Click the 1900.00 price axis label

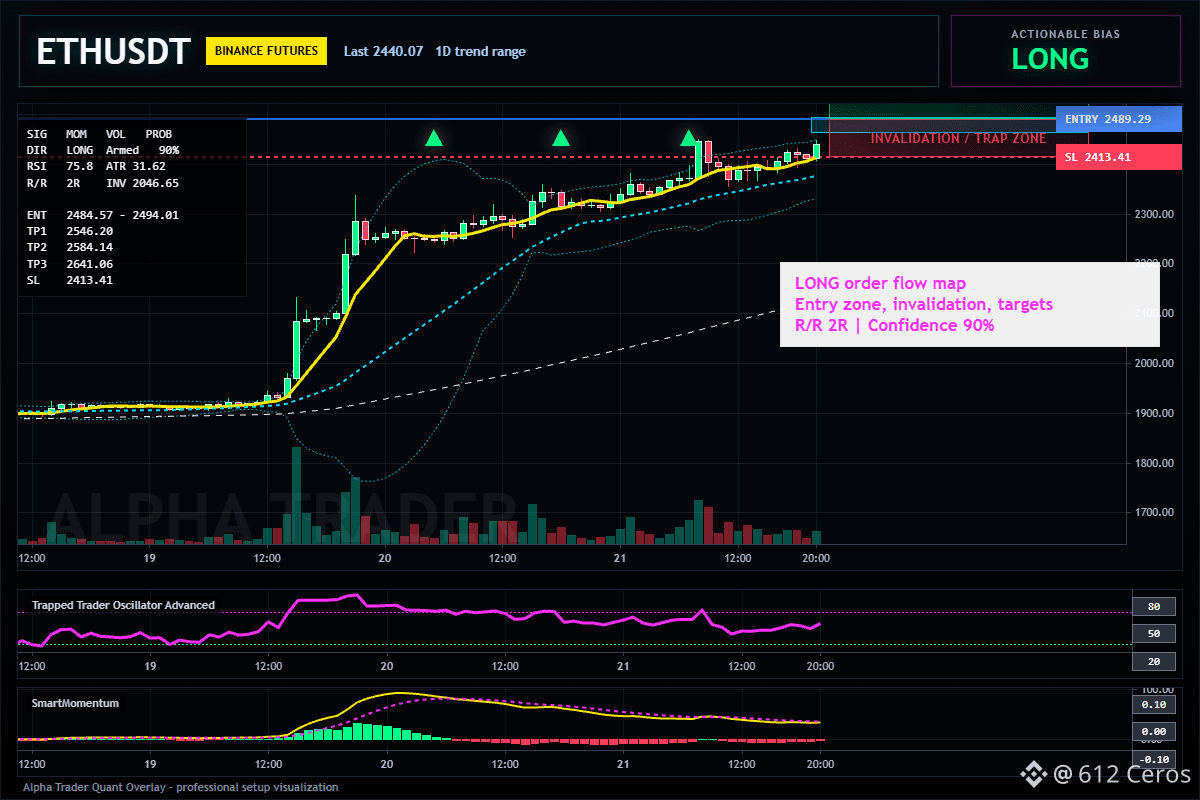pyautogui.click(x=1152, y=413)
